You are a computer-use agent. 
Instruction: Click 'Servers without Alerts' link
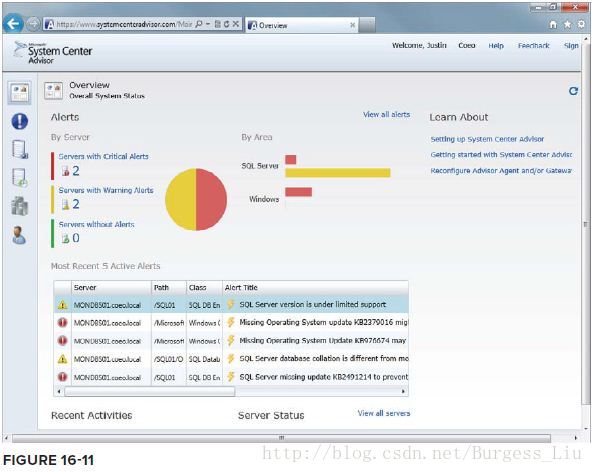pos(96,224)
